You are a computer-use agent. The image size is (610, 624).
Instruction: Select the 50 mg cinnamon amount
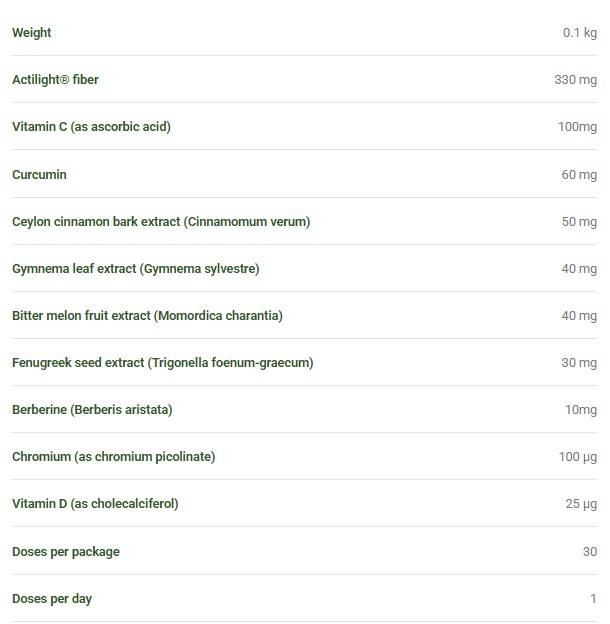click(x=579, y=222)
